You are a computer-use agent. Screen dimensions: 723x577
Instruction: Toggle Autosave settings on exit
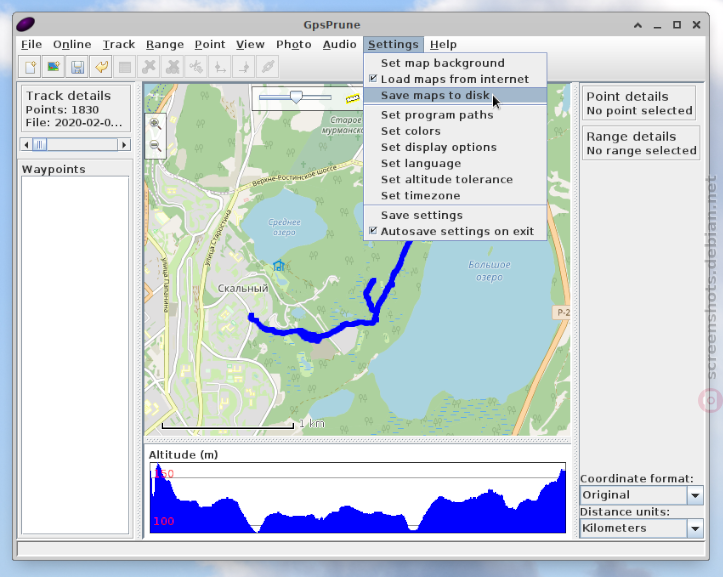[455, 232]
